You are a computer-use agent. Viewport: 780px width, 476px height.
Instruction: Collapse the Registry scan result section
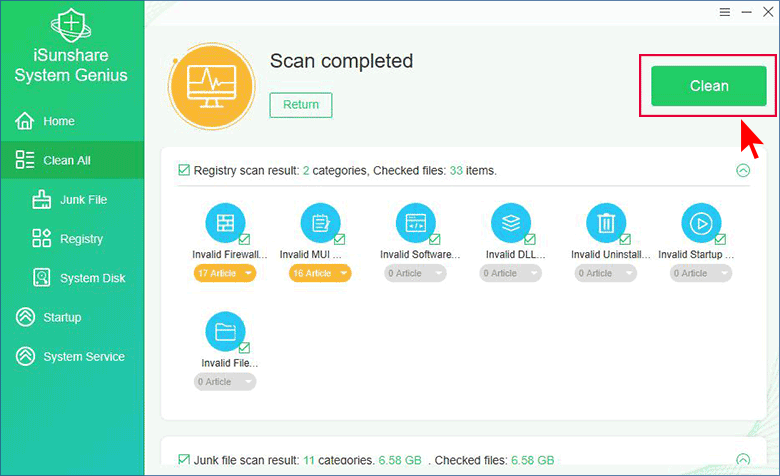742,170
